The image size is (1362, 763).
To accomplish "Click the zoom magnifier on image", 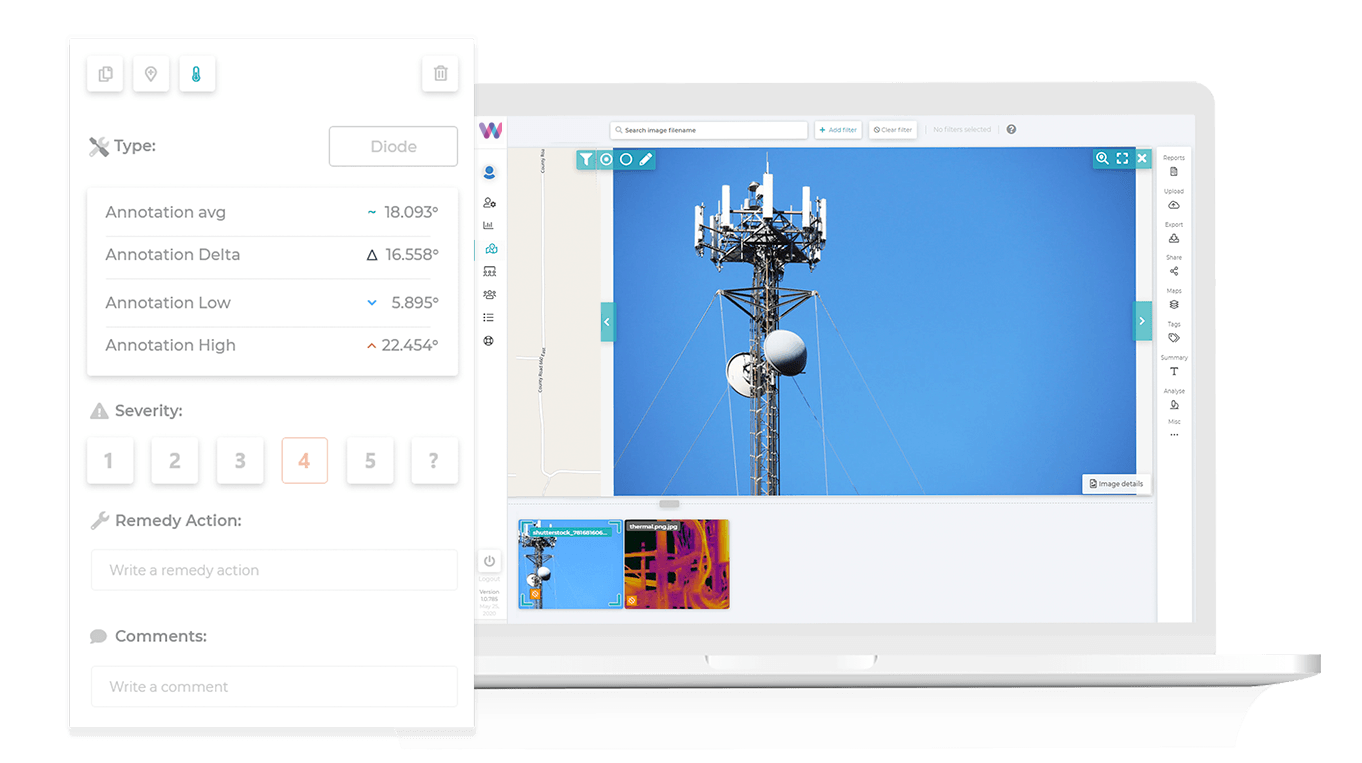I will pyautogui.click(x=1102, y=158).
